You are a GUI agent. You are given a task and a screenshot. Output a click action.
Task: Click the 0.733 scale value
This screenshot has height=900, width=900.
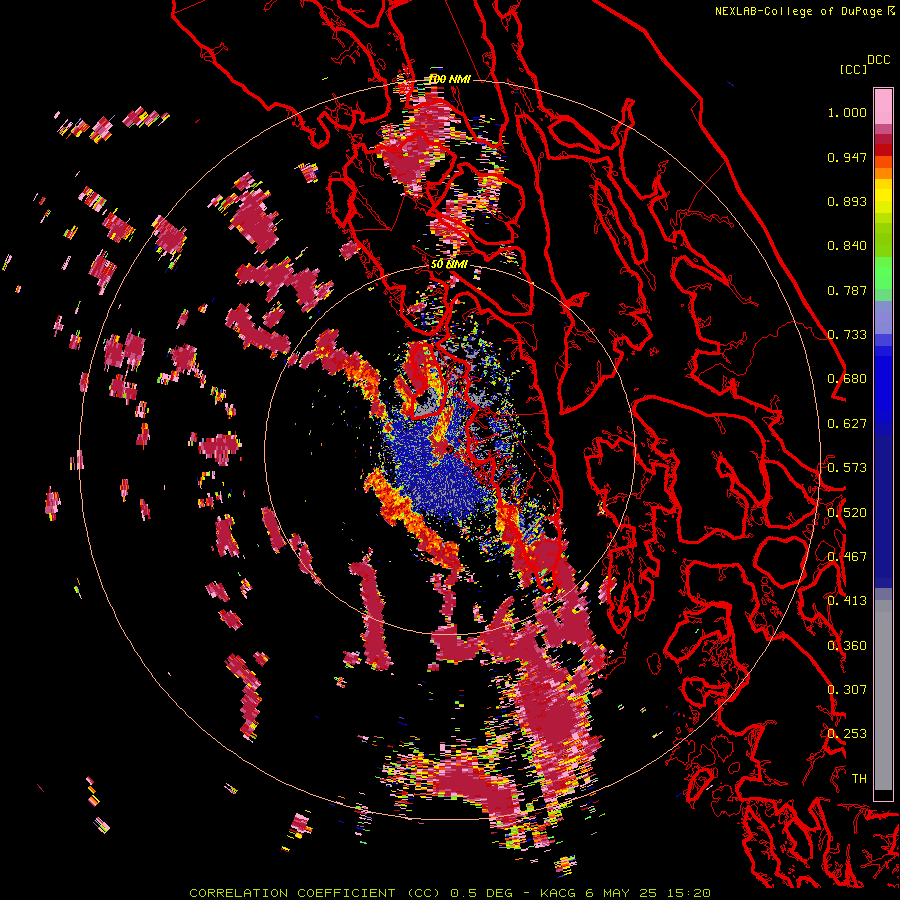[847, 335]
